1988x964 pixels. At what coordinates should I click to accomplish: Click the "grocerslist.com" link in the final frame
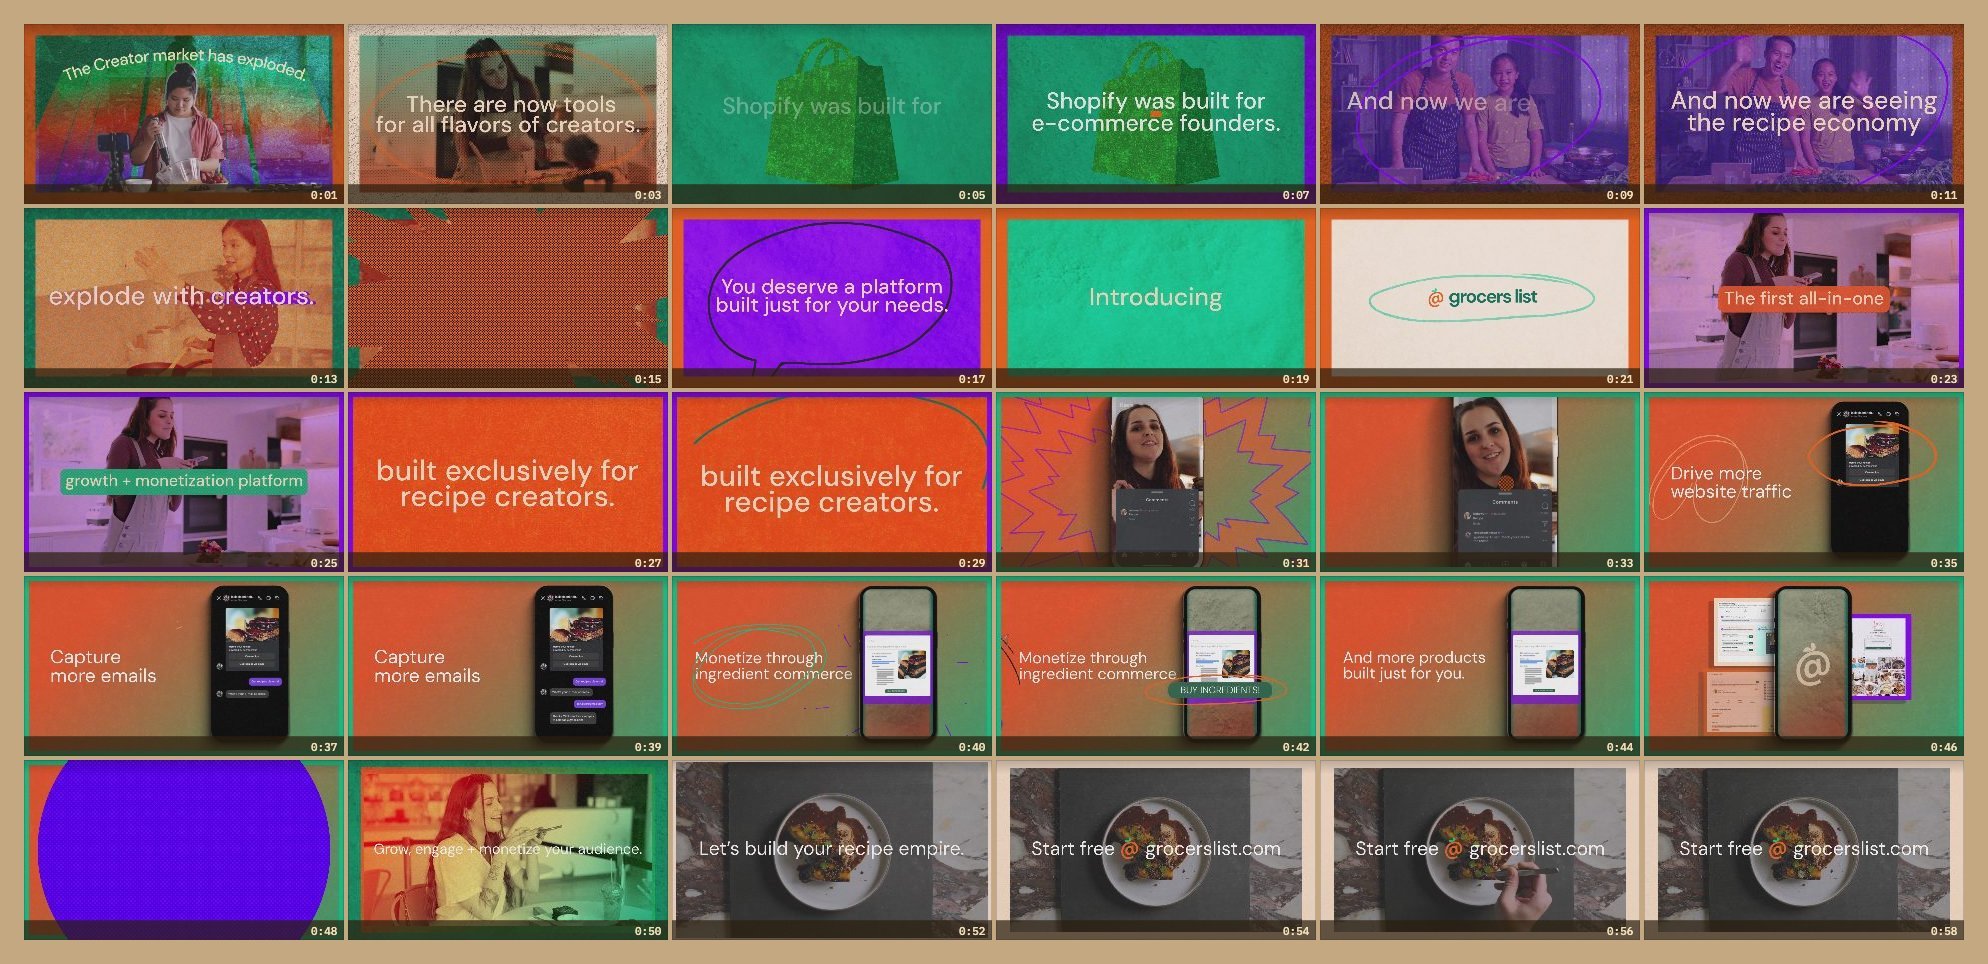[1861, 848]
